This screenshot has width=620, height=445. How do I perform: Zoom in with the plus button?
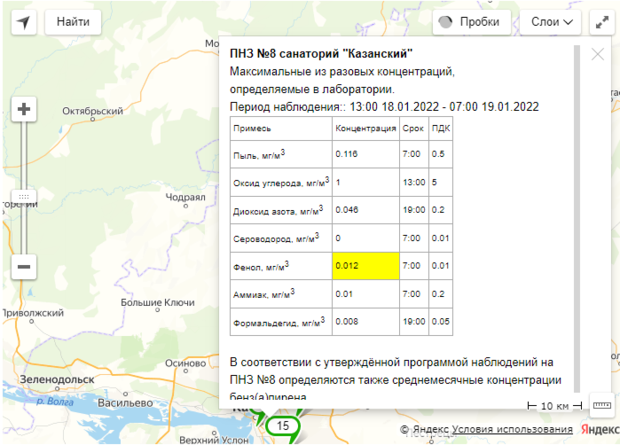[24, 110]
